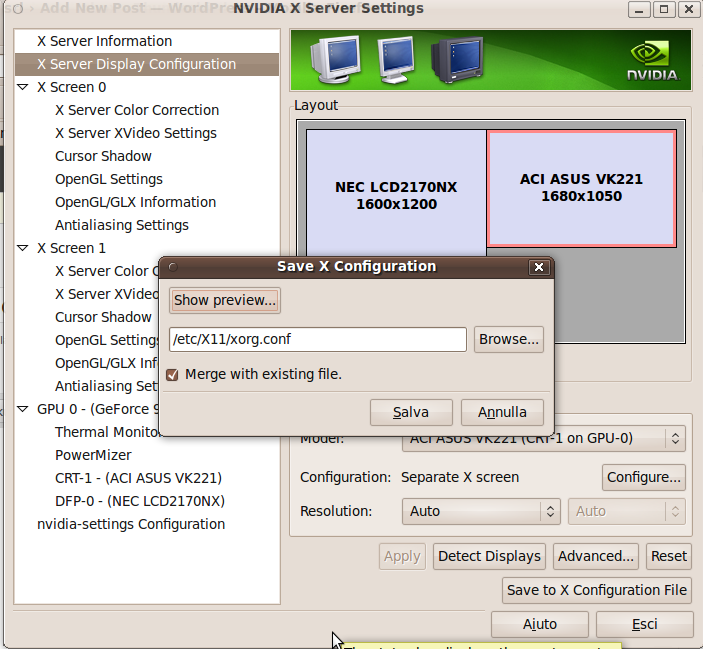
Task: Click Salva to save X configuration
Action: pos(411,412)
